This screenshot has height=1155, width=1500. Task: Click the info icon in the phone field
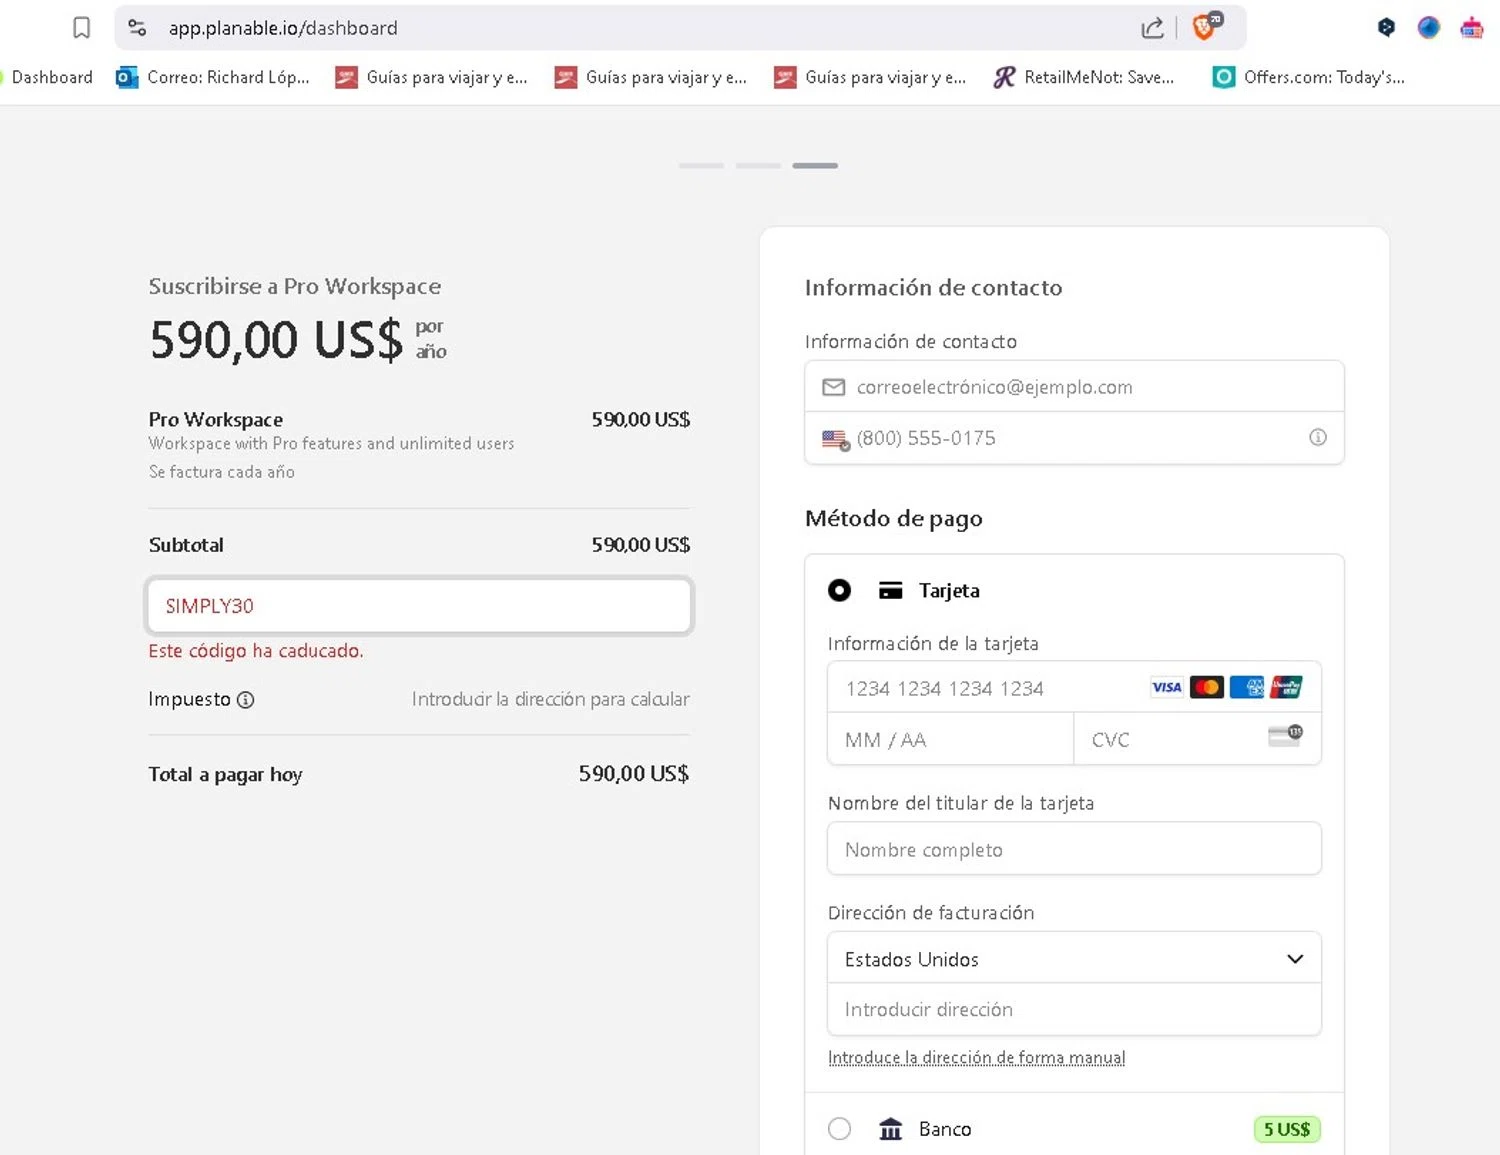(1318, 437)
